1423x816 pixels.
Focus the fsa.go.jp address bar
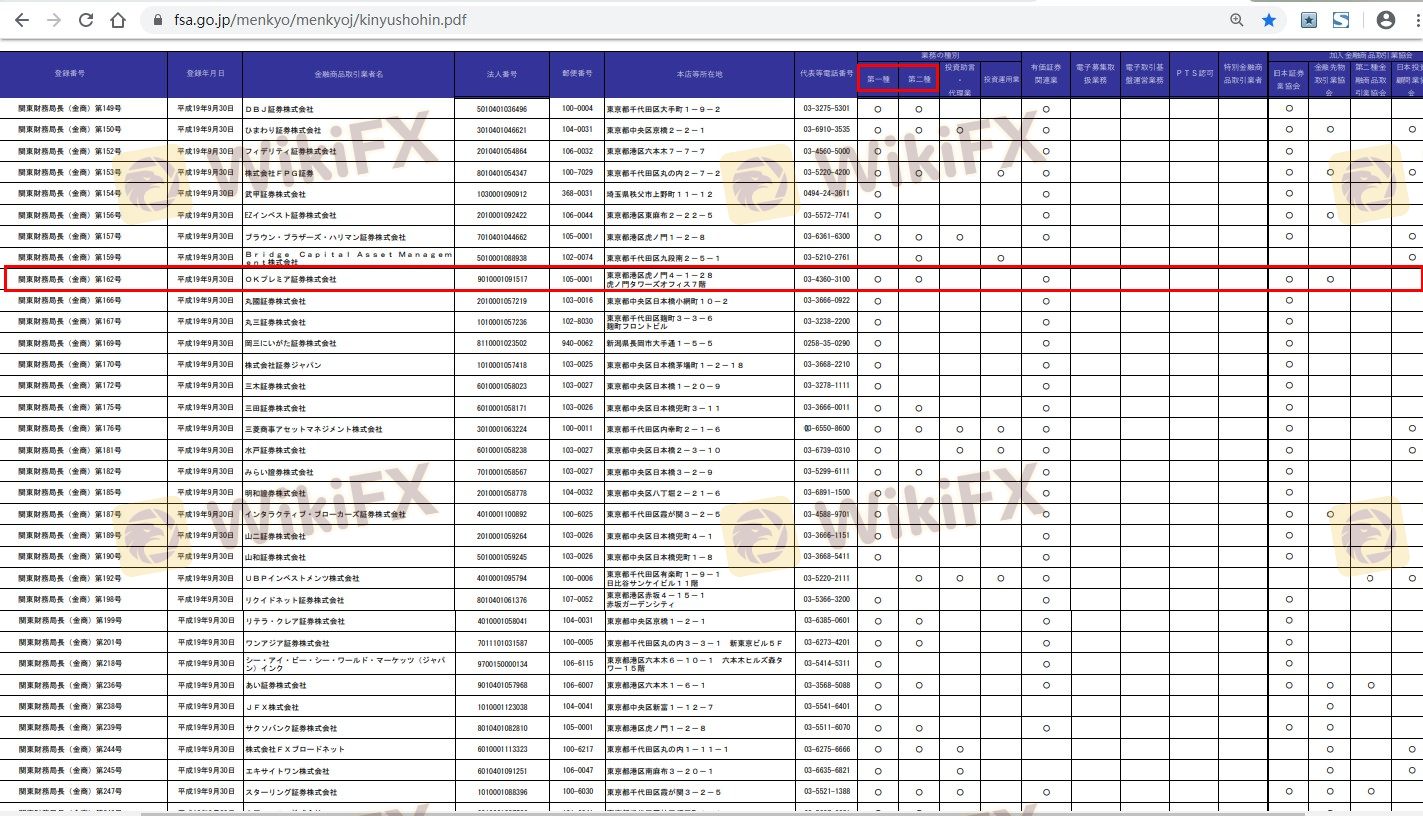[x=600, y=20]
